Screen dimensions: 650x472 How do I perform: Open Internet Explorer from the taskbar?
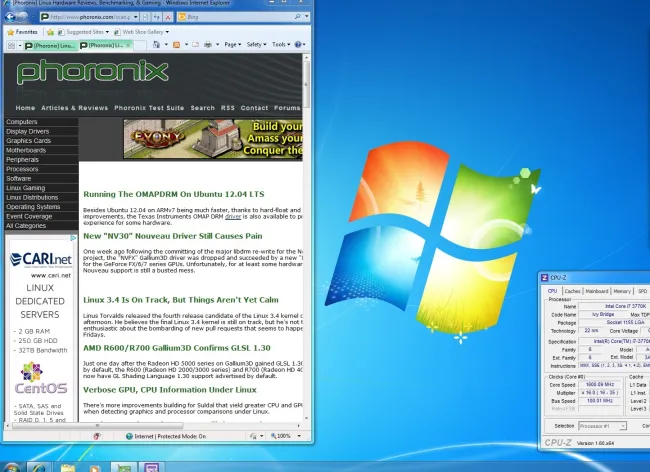pos(40,466)
